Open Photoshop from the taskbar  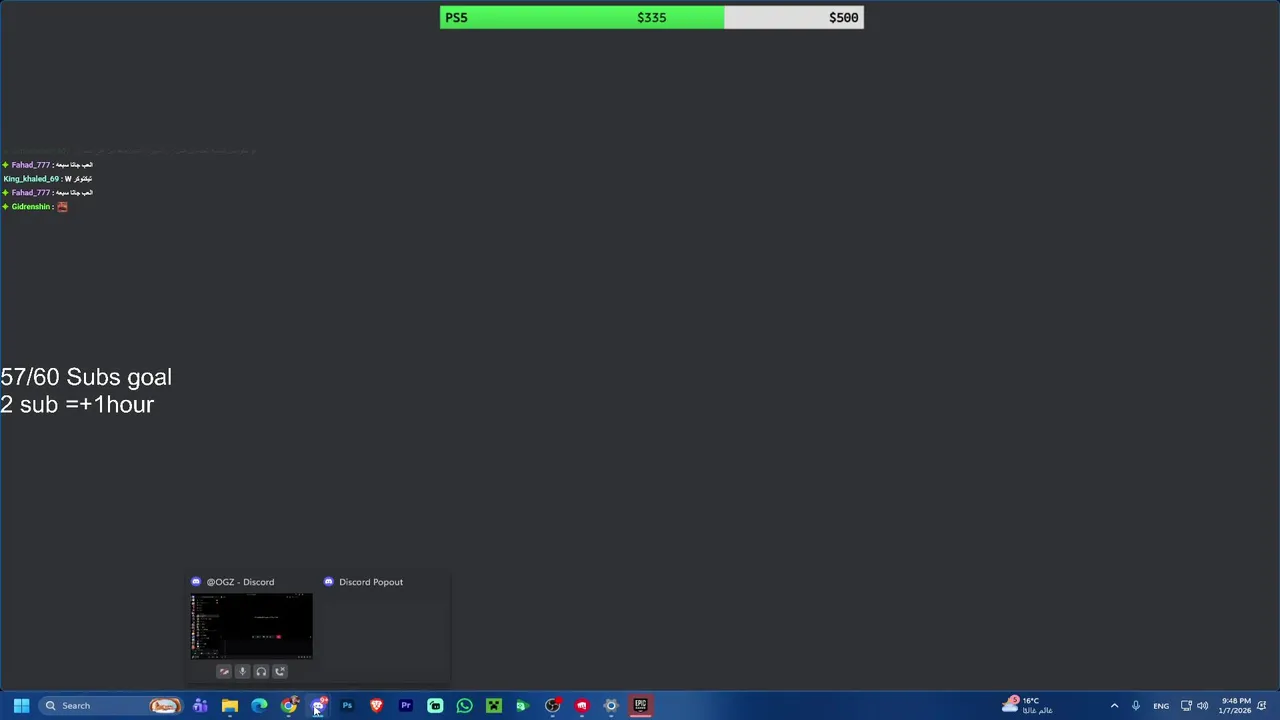click(x=347, y=706)
